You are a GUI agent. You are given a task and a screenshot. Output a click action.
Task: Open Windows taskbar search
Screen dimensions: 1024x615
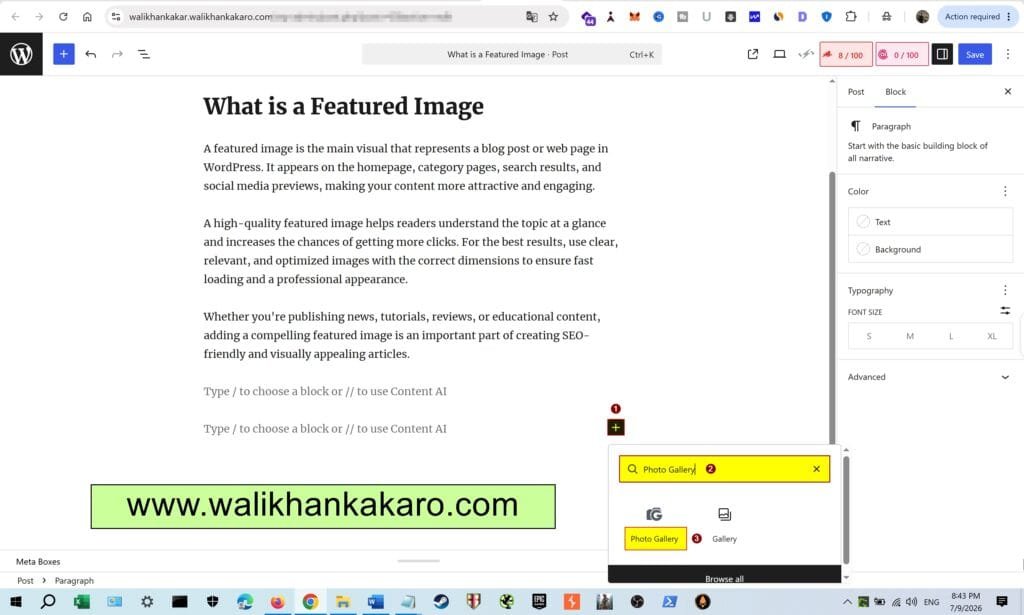click(x=48, y=601)
